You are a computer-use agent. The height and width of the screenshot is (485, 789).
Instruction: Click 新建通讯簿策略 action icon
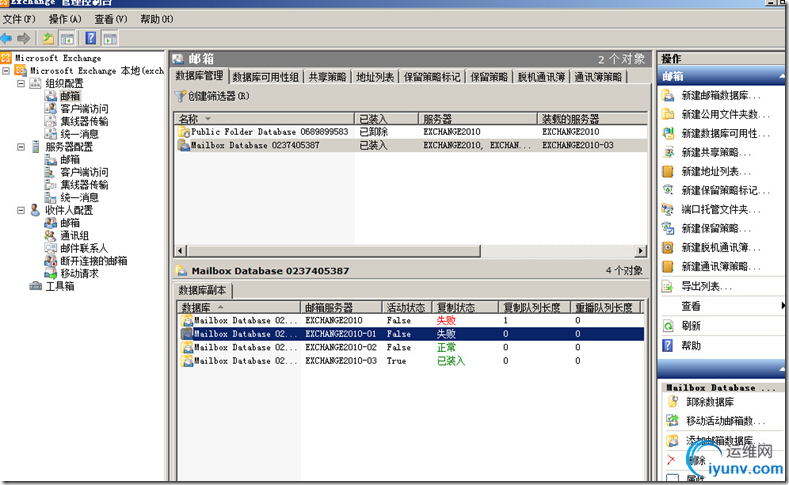point(668,266)
